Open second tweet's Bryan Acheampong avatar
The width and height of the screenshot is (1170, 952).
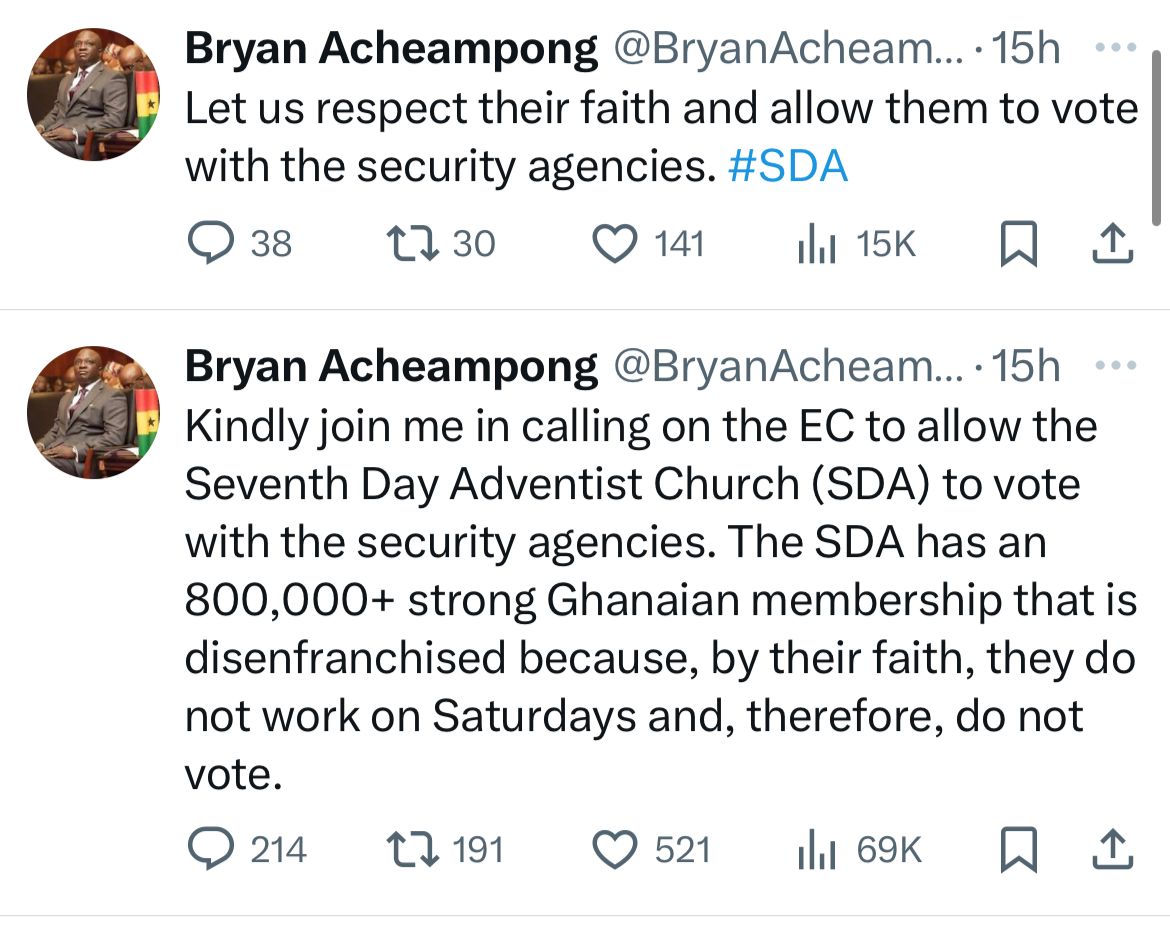[93, 411]
